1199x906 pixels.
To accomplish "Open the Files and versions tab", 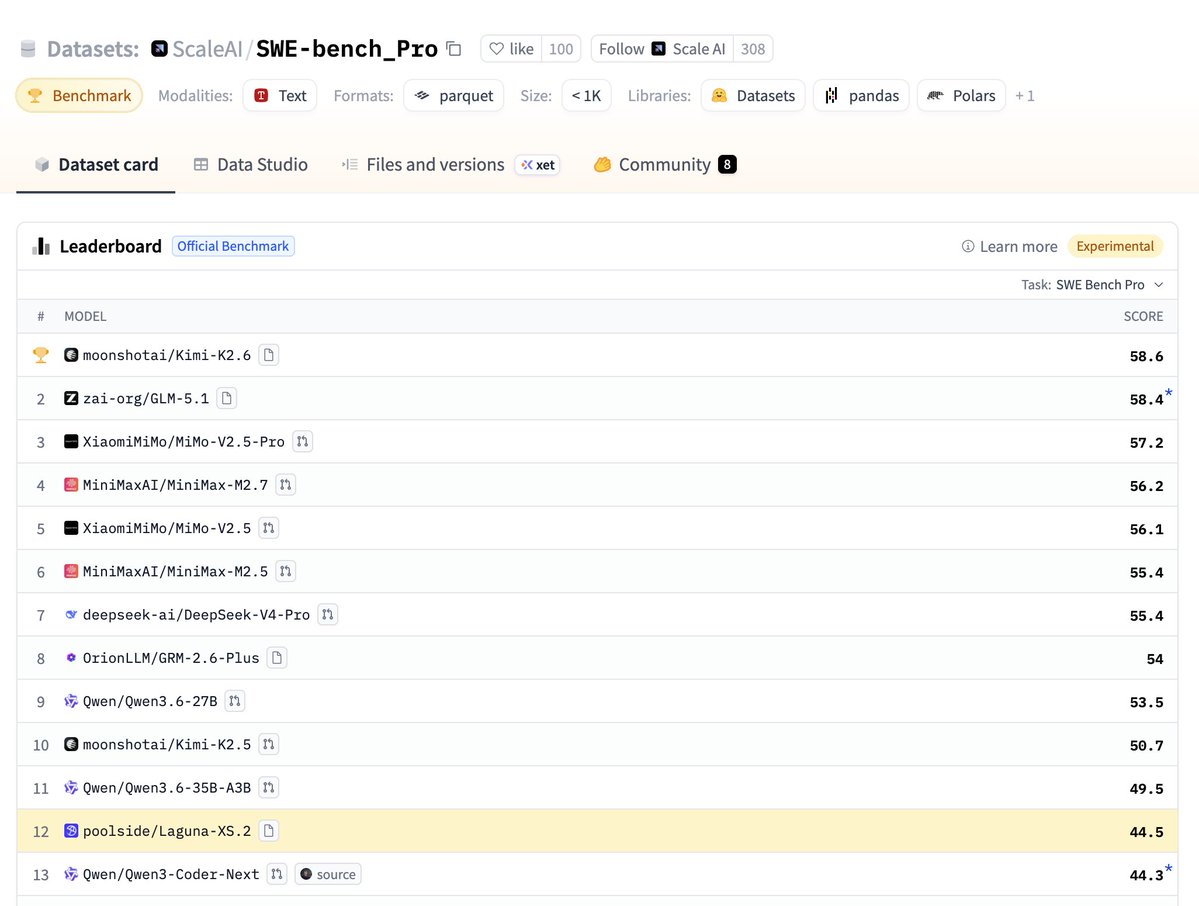I will 423,164.
